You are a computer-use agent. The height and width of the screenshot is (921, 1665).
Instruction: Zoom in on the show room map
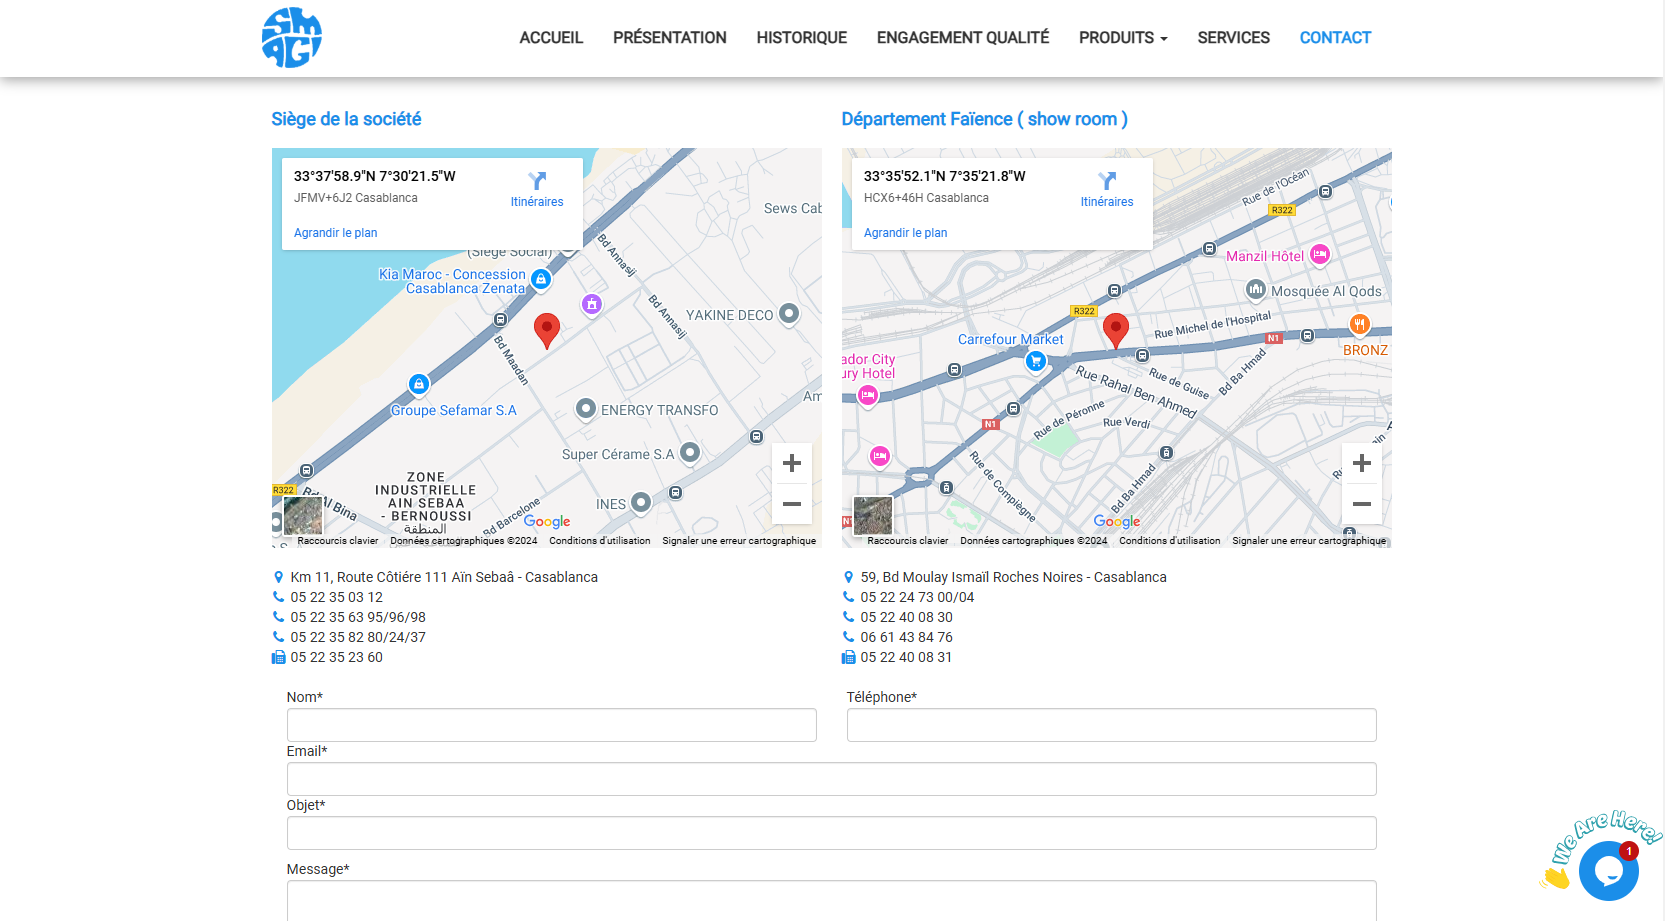pyautogui.click(x=1361, y=463)
